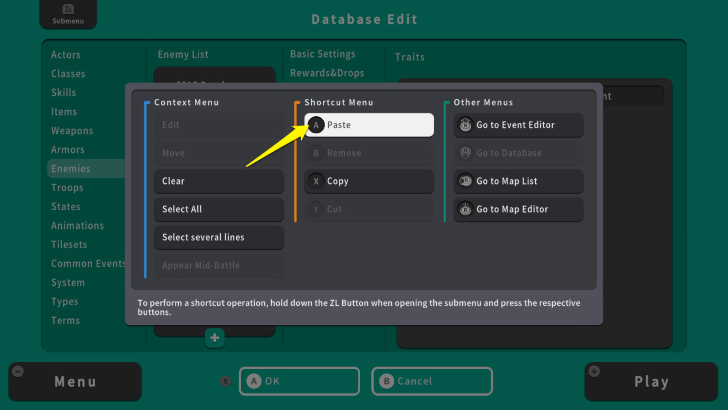Click the Cut shortcut entry
728x410 pixels.
coord(369,209)
